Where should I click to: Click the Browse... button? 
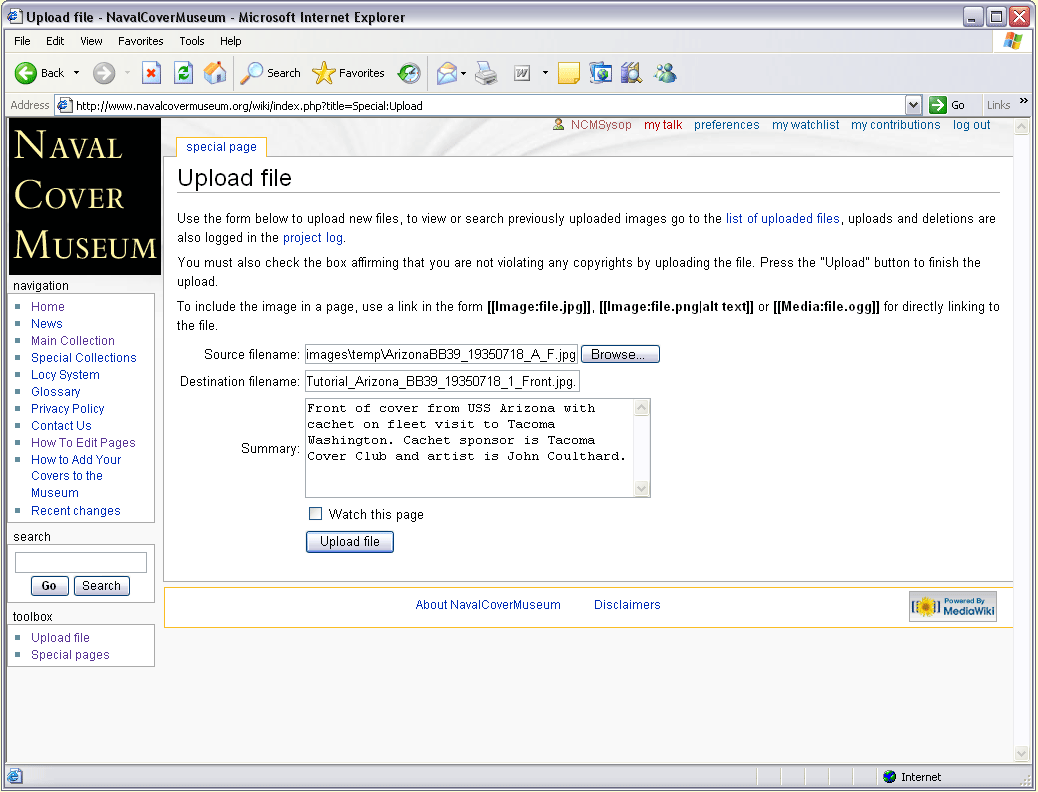(620, 354)
